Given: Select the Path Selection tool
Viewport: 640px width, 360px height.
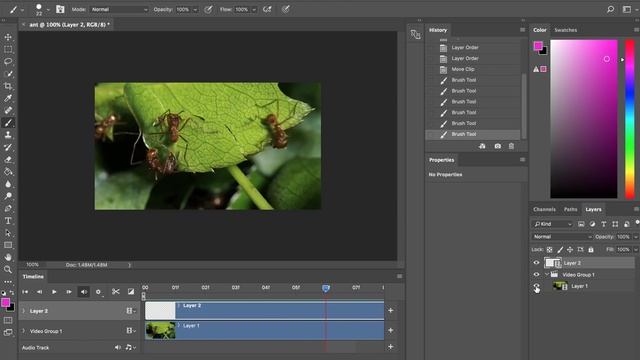Looking at the screenshot, I should [8, 233].
